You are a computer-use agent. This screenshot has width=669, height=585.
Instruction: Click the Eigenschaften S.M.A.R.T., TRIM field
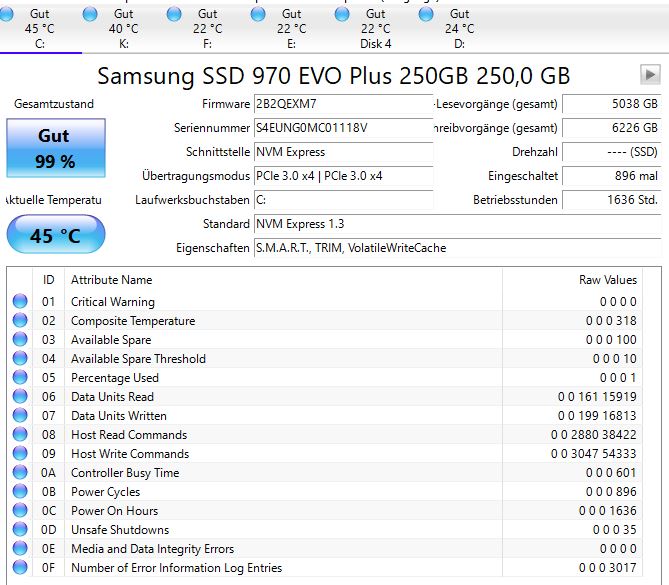pyautogui.click(x=457, y=248)
